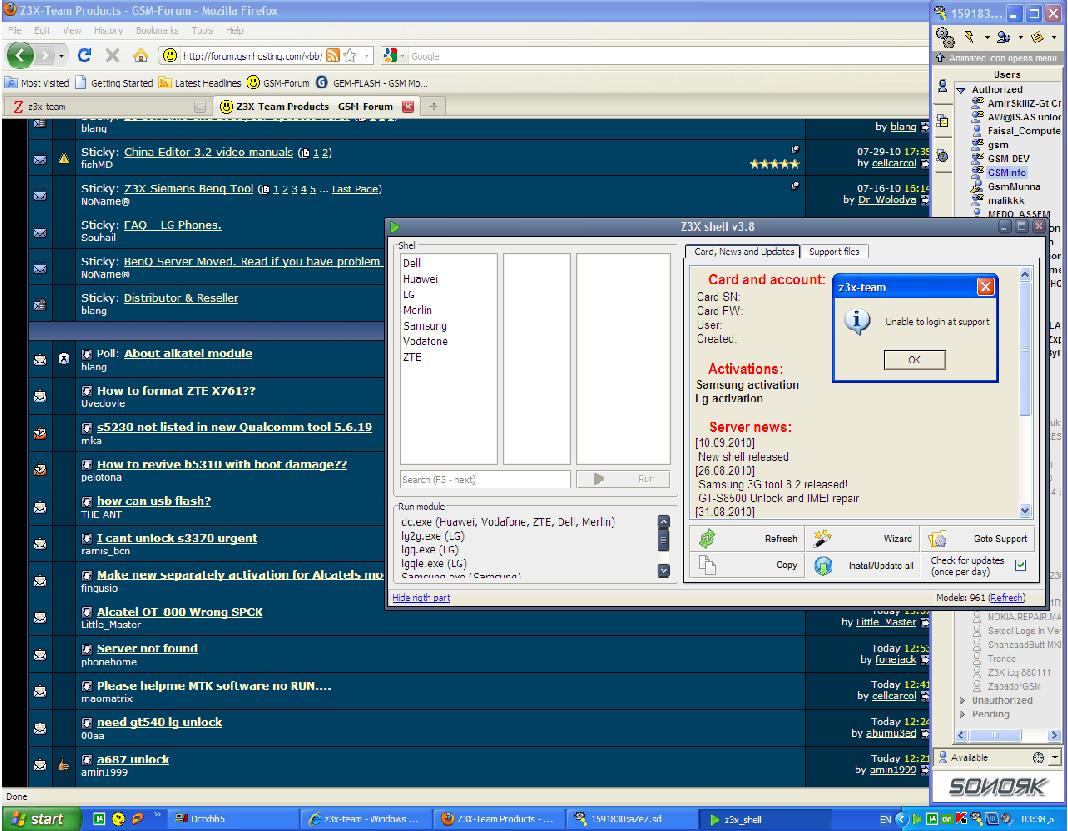Image resolution: width=1068 pixels, height=831 pixels.
Task: Open the search engine selector dropdown
Action: (x=402, y=56)
